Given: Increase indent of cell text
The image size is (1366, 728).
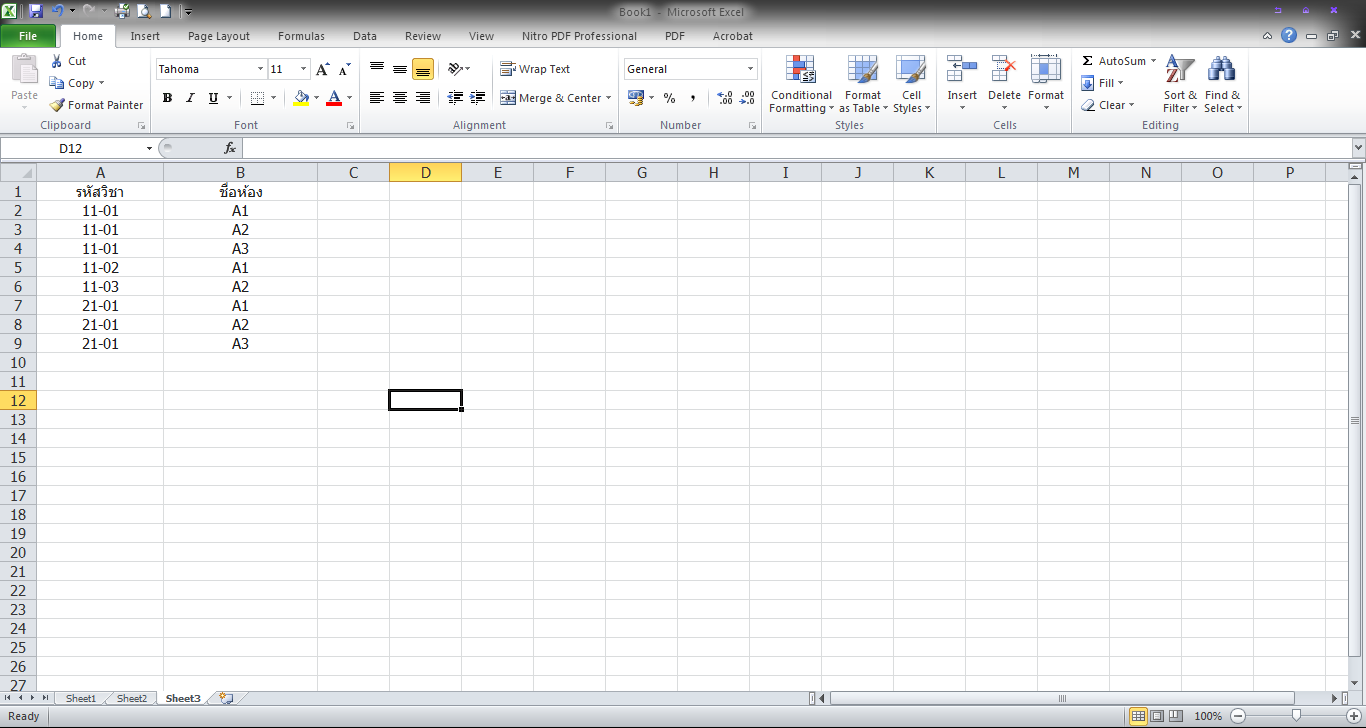Looking at the screenshot, I should pyautogui.click(x=478, y=98).
